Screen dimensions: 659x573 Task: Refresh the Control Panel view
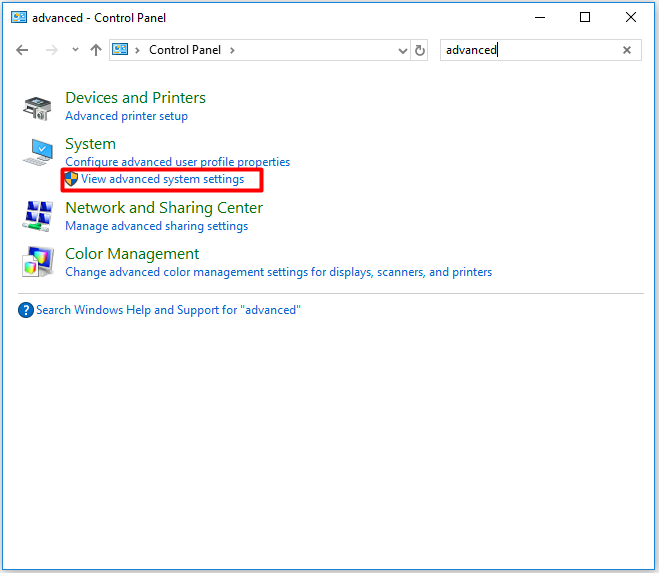coord(419,50)
